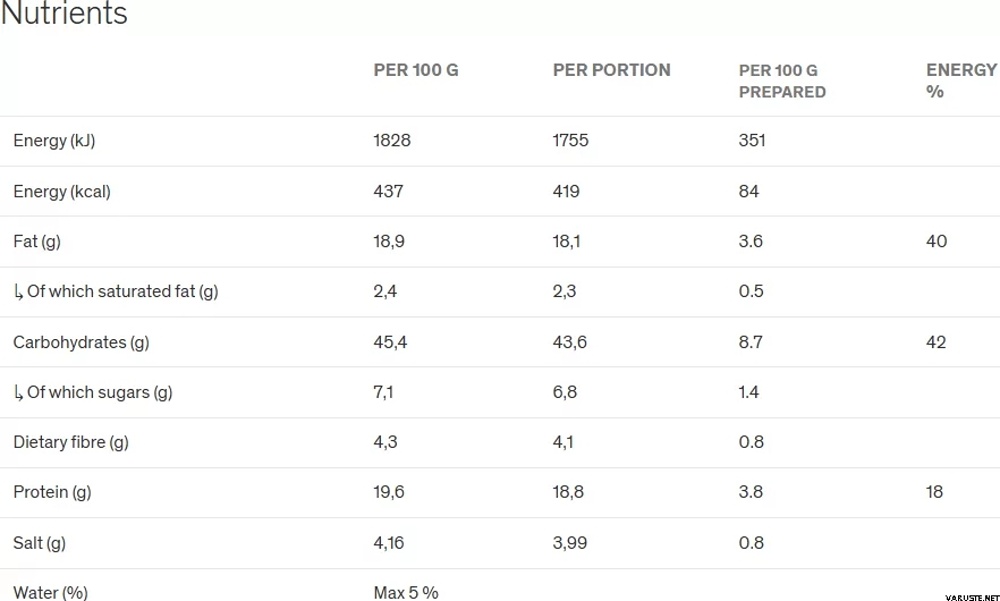
Task: Click the indent arrow before sugars
Action: (x=18, y=393)
